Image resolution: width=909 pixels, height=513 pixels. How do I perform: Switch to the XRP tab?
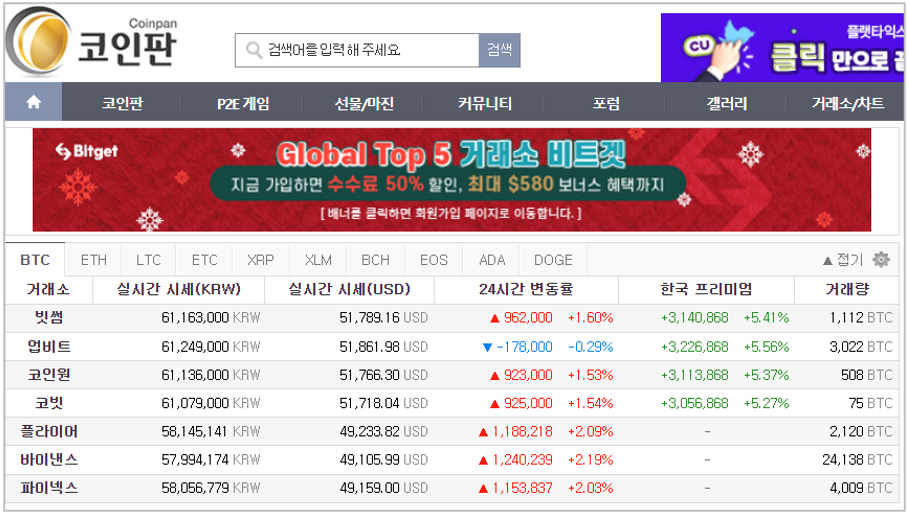coord(260,260)
